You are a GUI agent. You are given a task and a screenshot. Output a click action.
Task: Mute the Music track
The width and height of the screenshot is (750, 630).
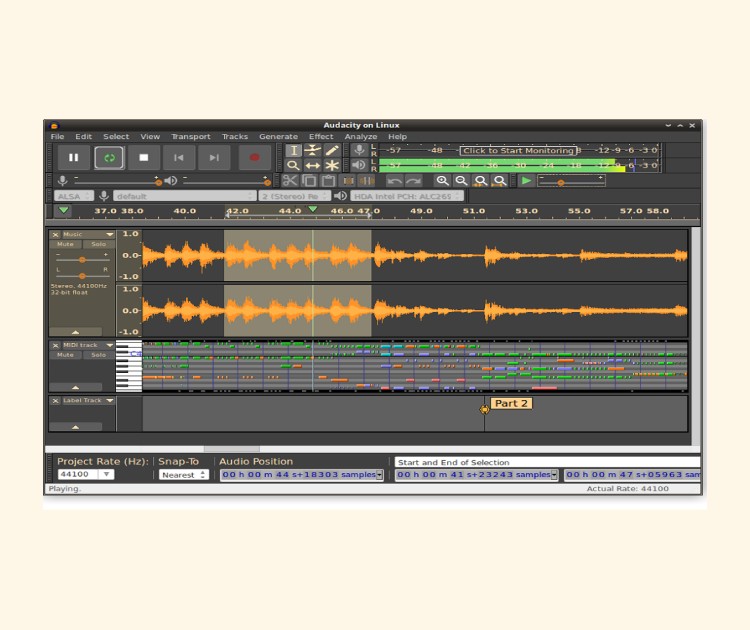coord(66,244)
